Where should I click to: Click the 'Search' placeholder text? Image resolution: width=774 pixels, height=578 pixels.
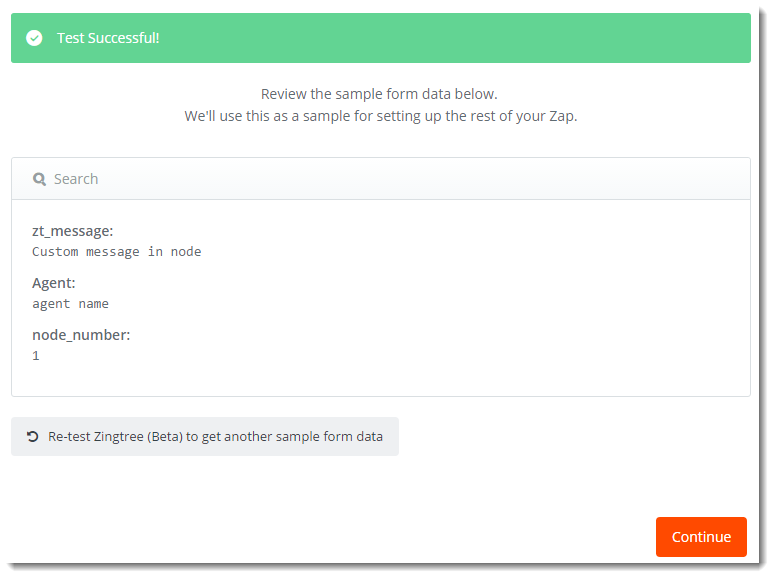(76, 179)
